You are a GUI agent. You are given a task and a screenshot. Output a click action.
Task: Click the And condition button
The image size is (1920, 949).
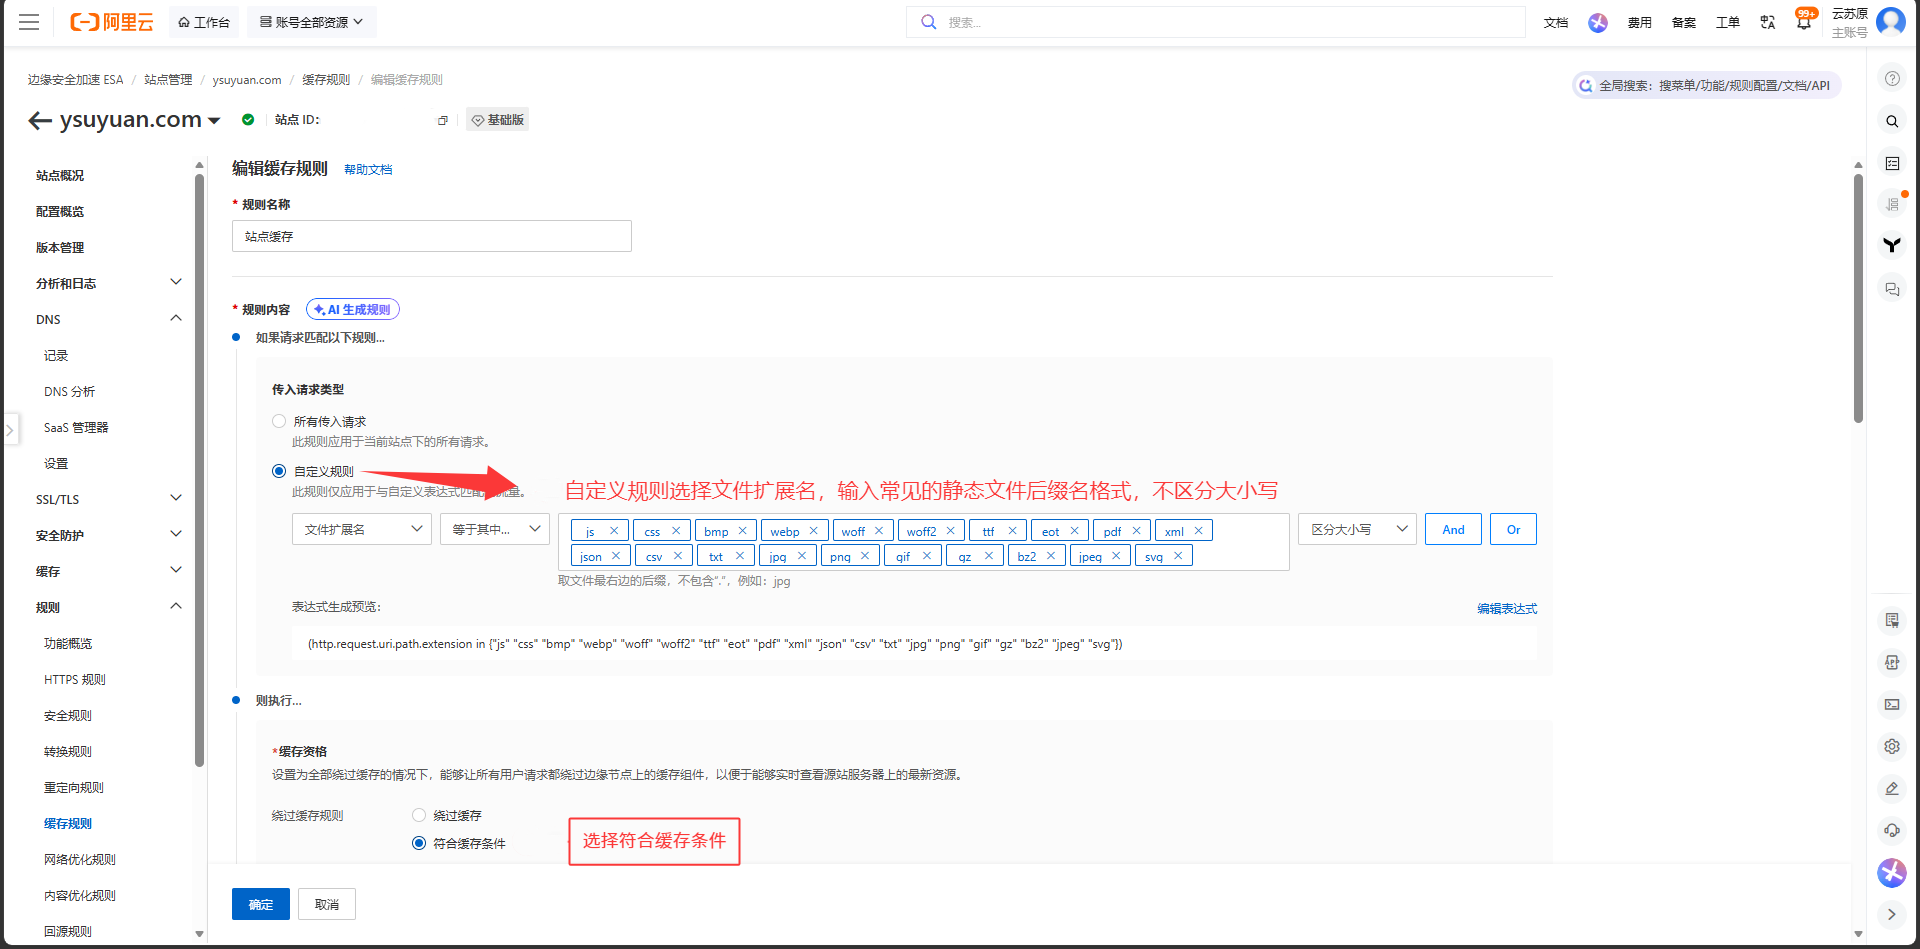pyautogui.click(x=1454, y=529)
